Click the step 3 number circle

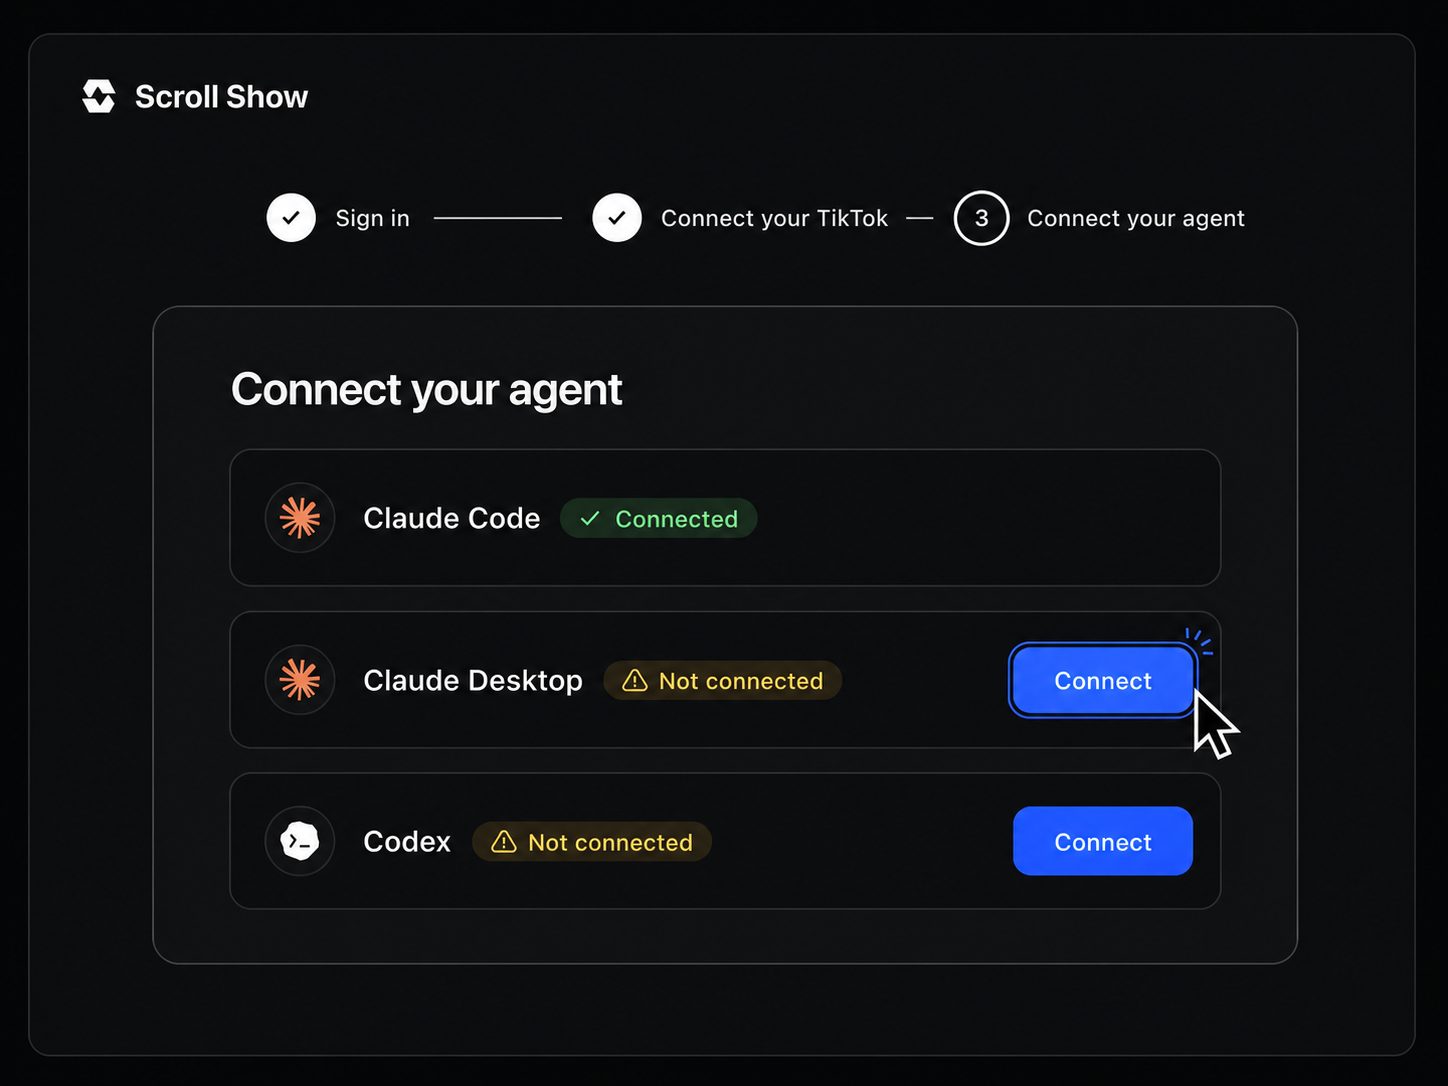(981, 218)
